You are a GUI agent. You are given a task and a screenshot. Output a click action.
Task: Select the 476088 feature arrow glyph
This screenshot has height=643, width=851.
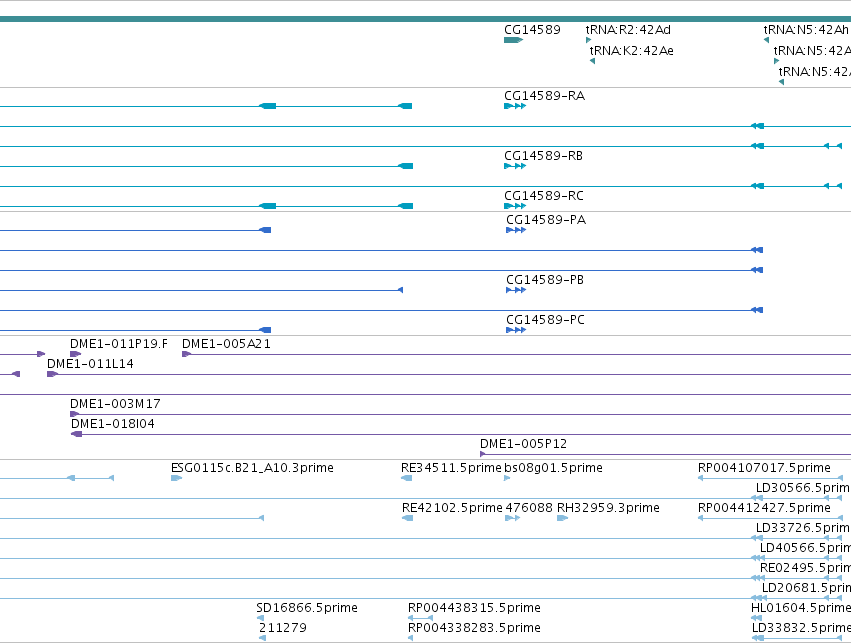(x=513, y=518)
